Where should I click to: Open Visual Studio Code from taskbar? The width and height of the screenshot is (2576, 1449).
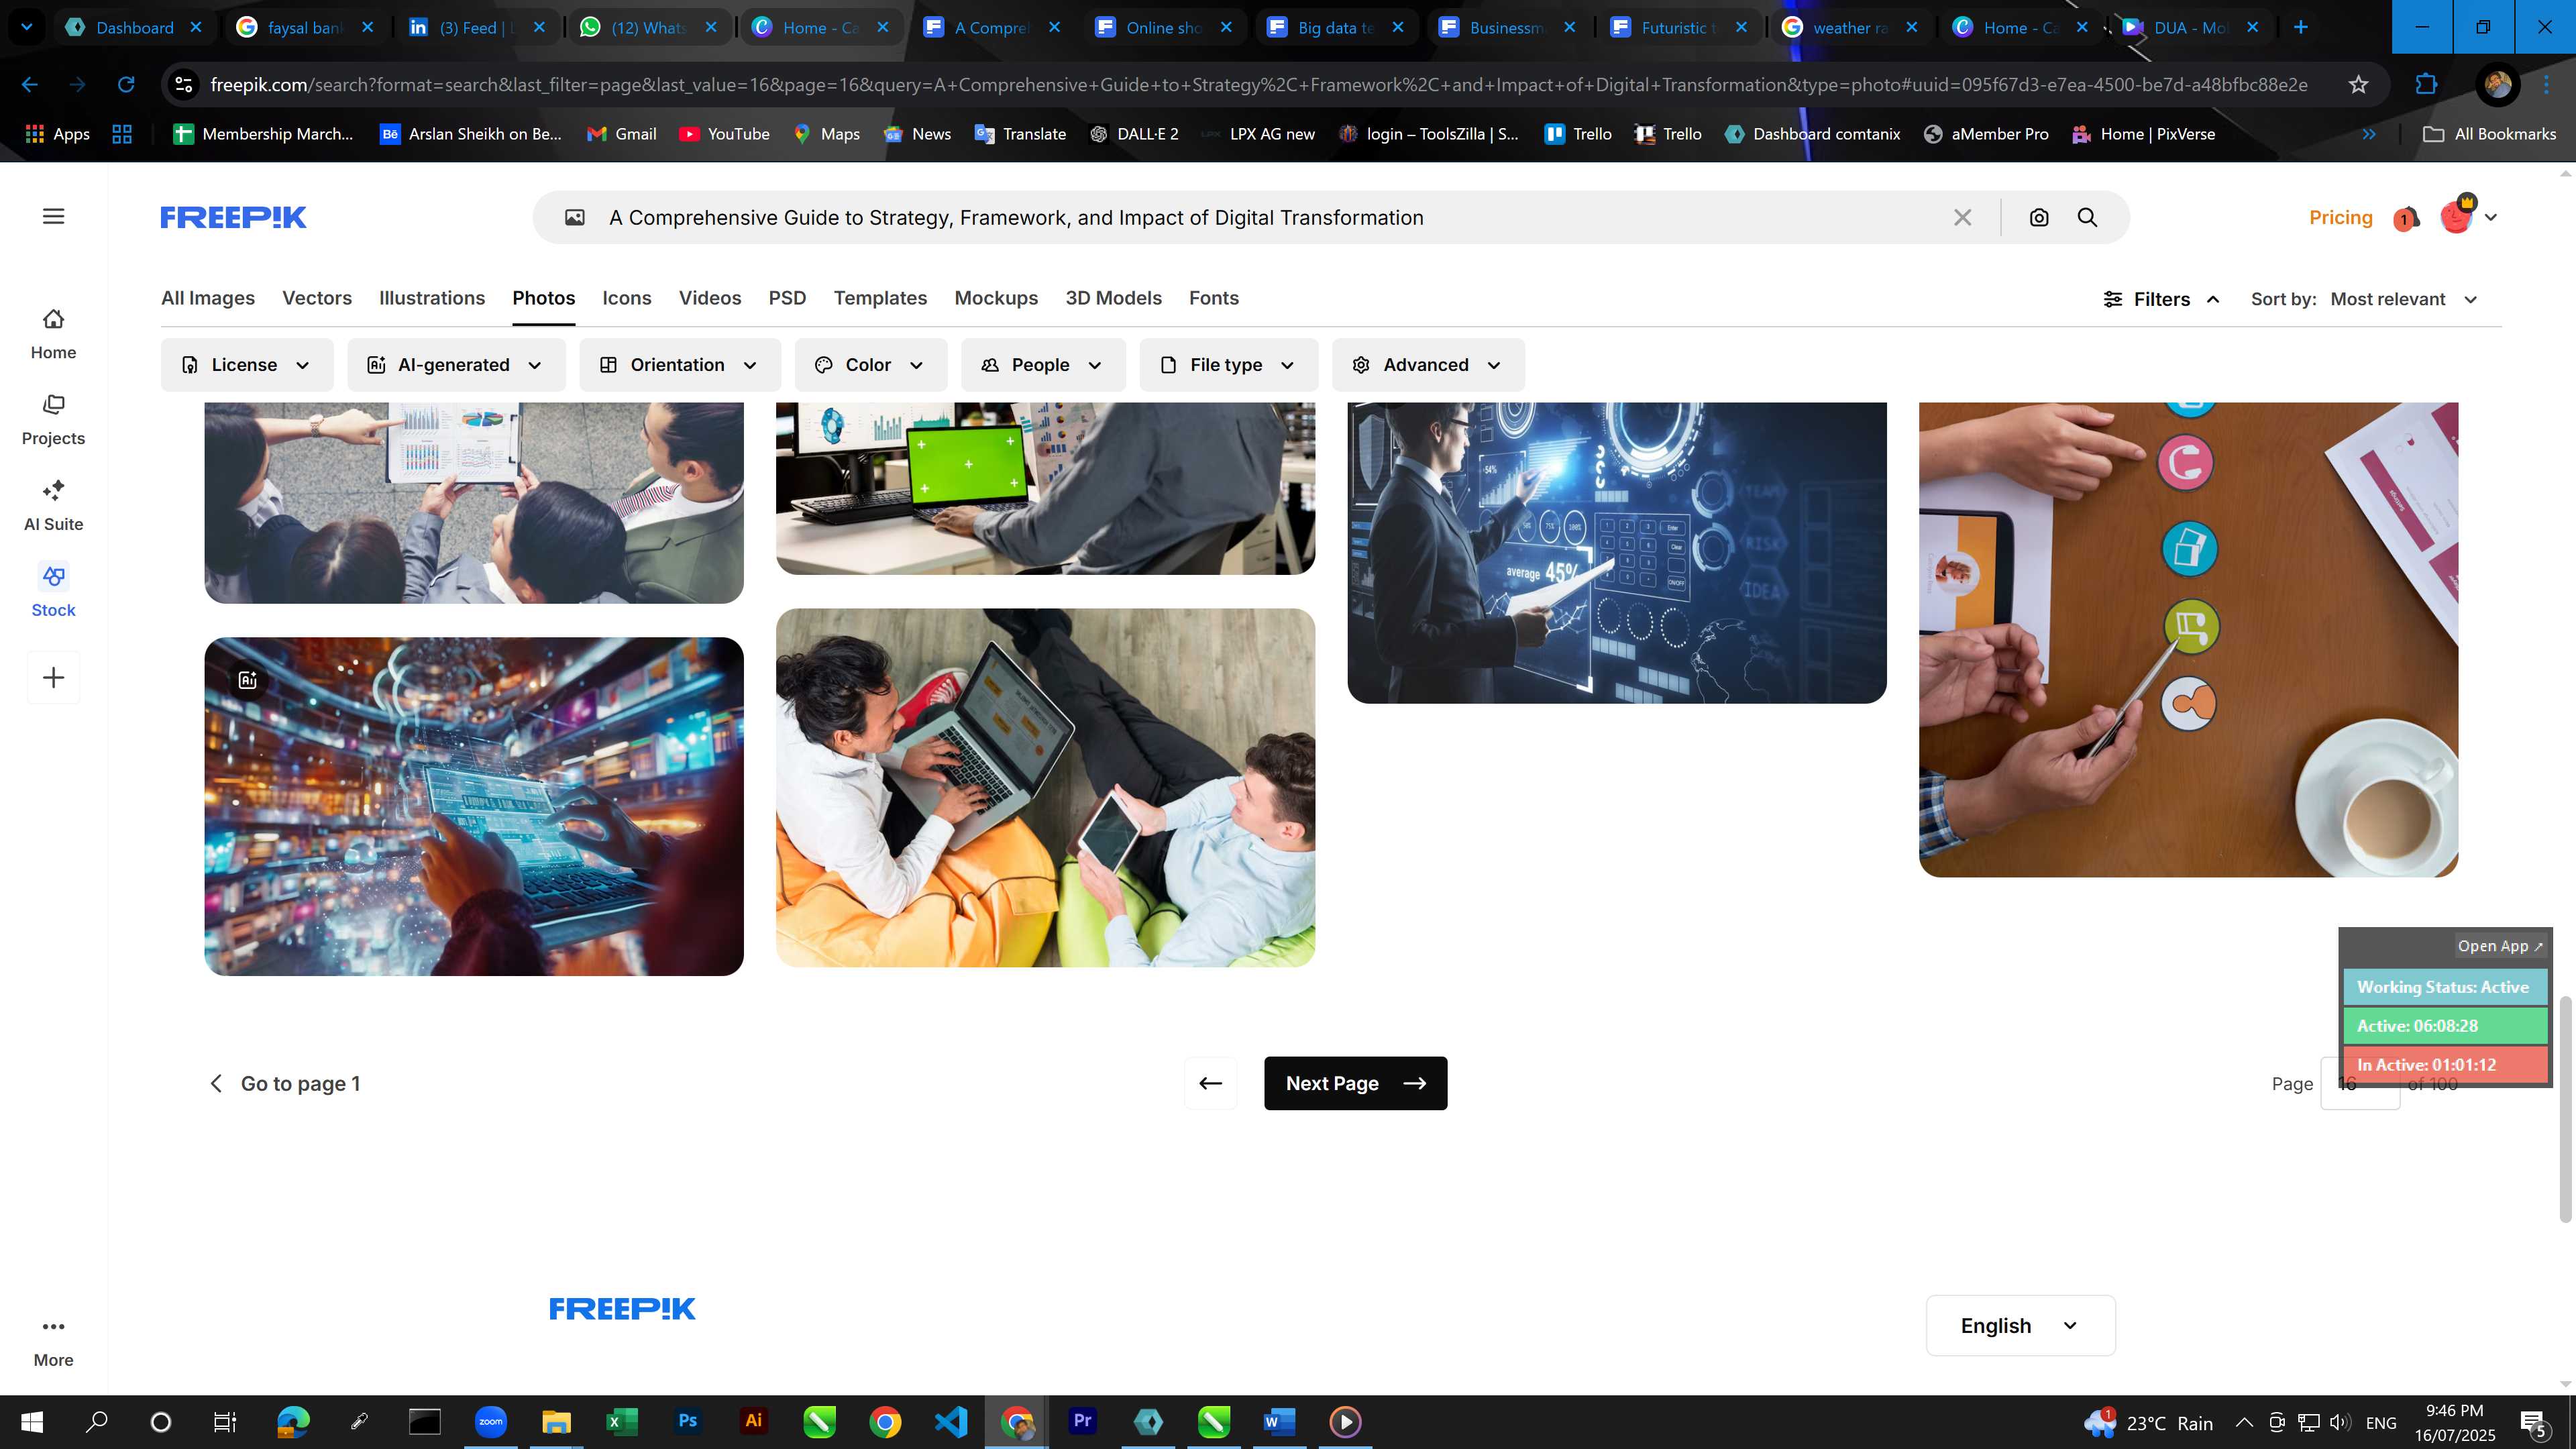(951, 1421)
